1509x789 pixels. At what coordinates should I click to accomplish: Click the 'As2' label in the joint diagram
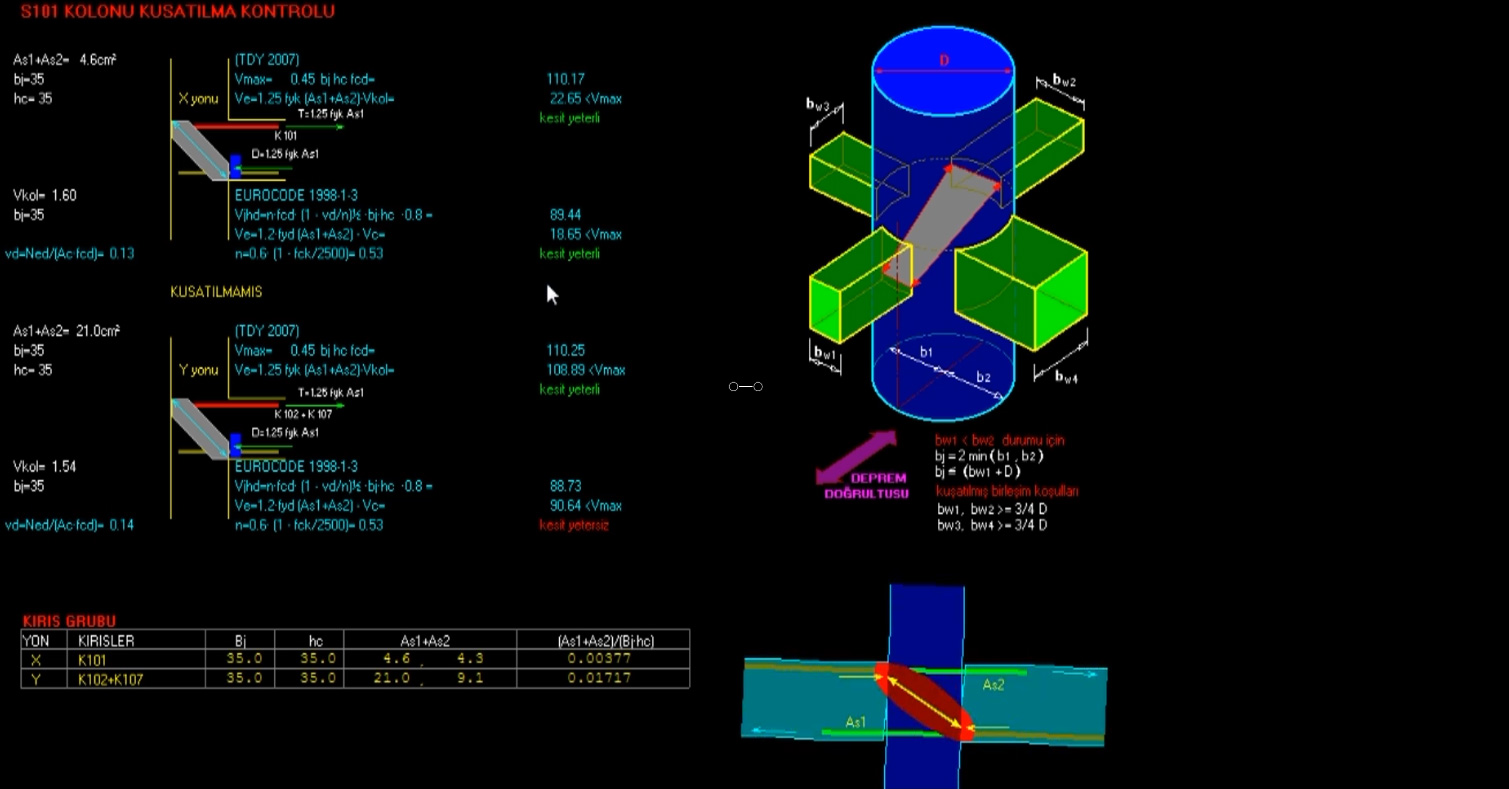click(993, 686)
